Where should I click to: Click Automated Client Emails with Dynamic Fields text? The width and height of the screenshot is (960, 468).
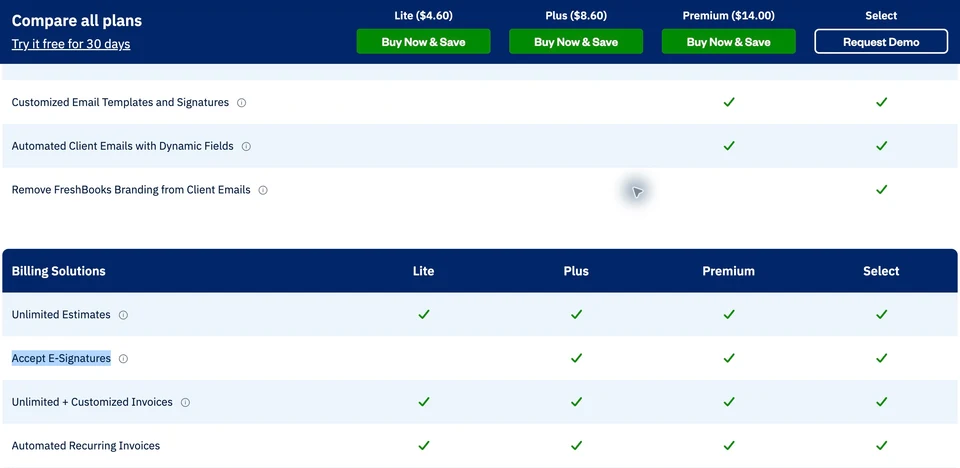tap(122, 146)
